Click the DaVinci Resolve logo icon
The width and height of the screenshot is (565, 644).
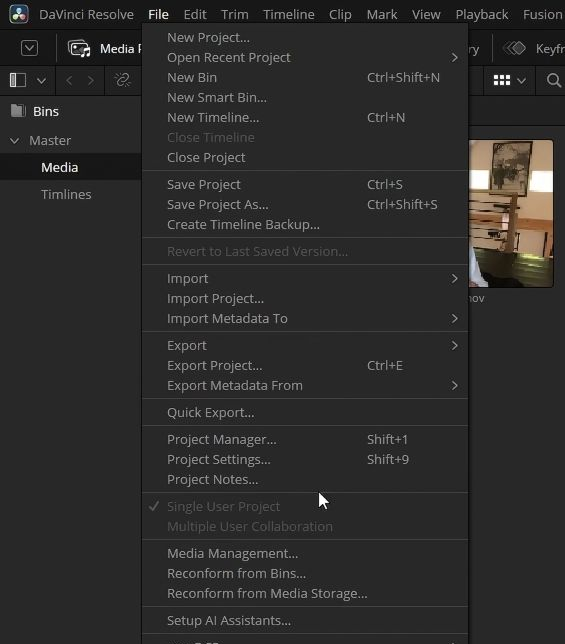19,14
